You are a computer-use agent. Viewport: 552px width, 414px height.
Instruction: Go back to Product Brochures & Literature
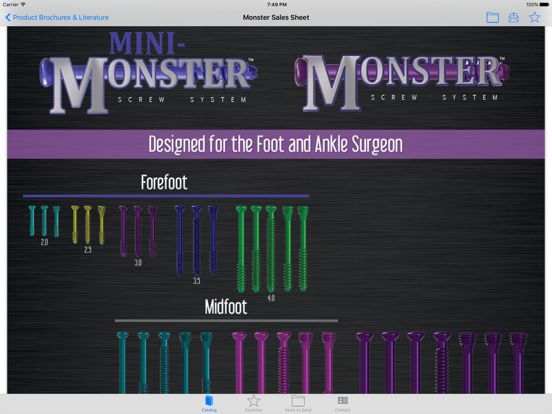57,17
